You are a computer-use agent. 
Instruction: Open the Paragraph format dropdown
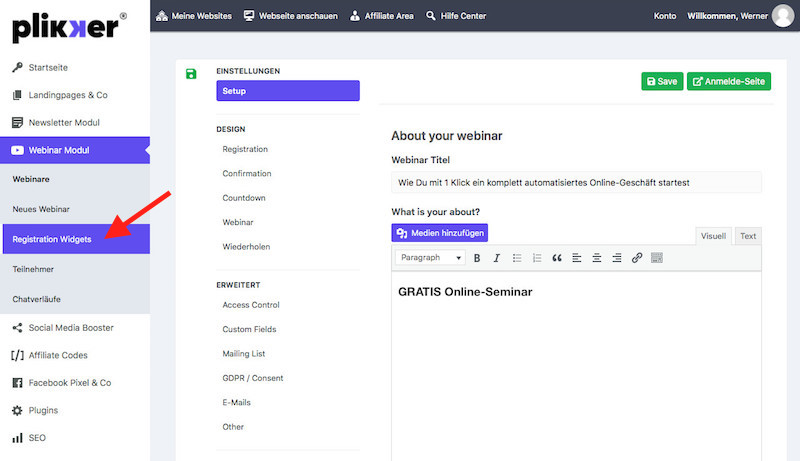(x=430, y=258)
